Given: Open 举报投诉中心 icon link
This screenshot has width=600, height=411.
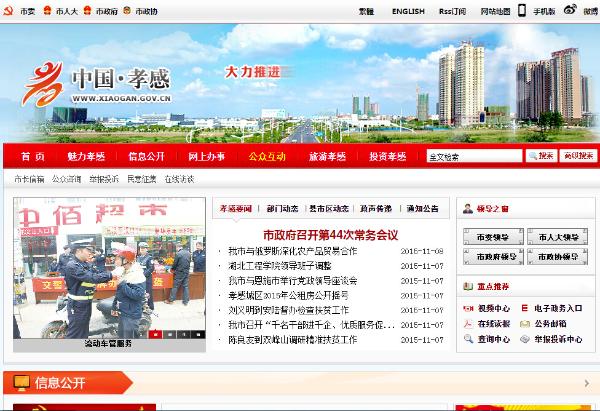Looking at the screenshot, I should [x=525, y=339].
